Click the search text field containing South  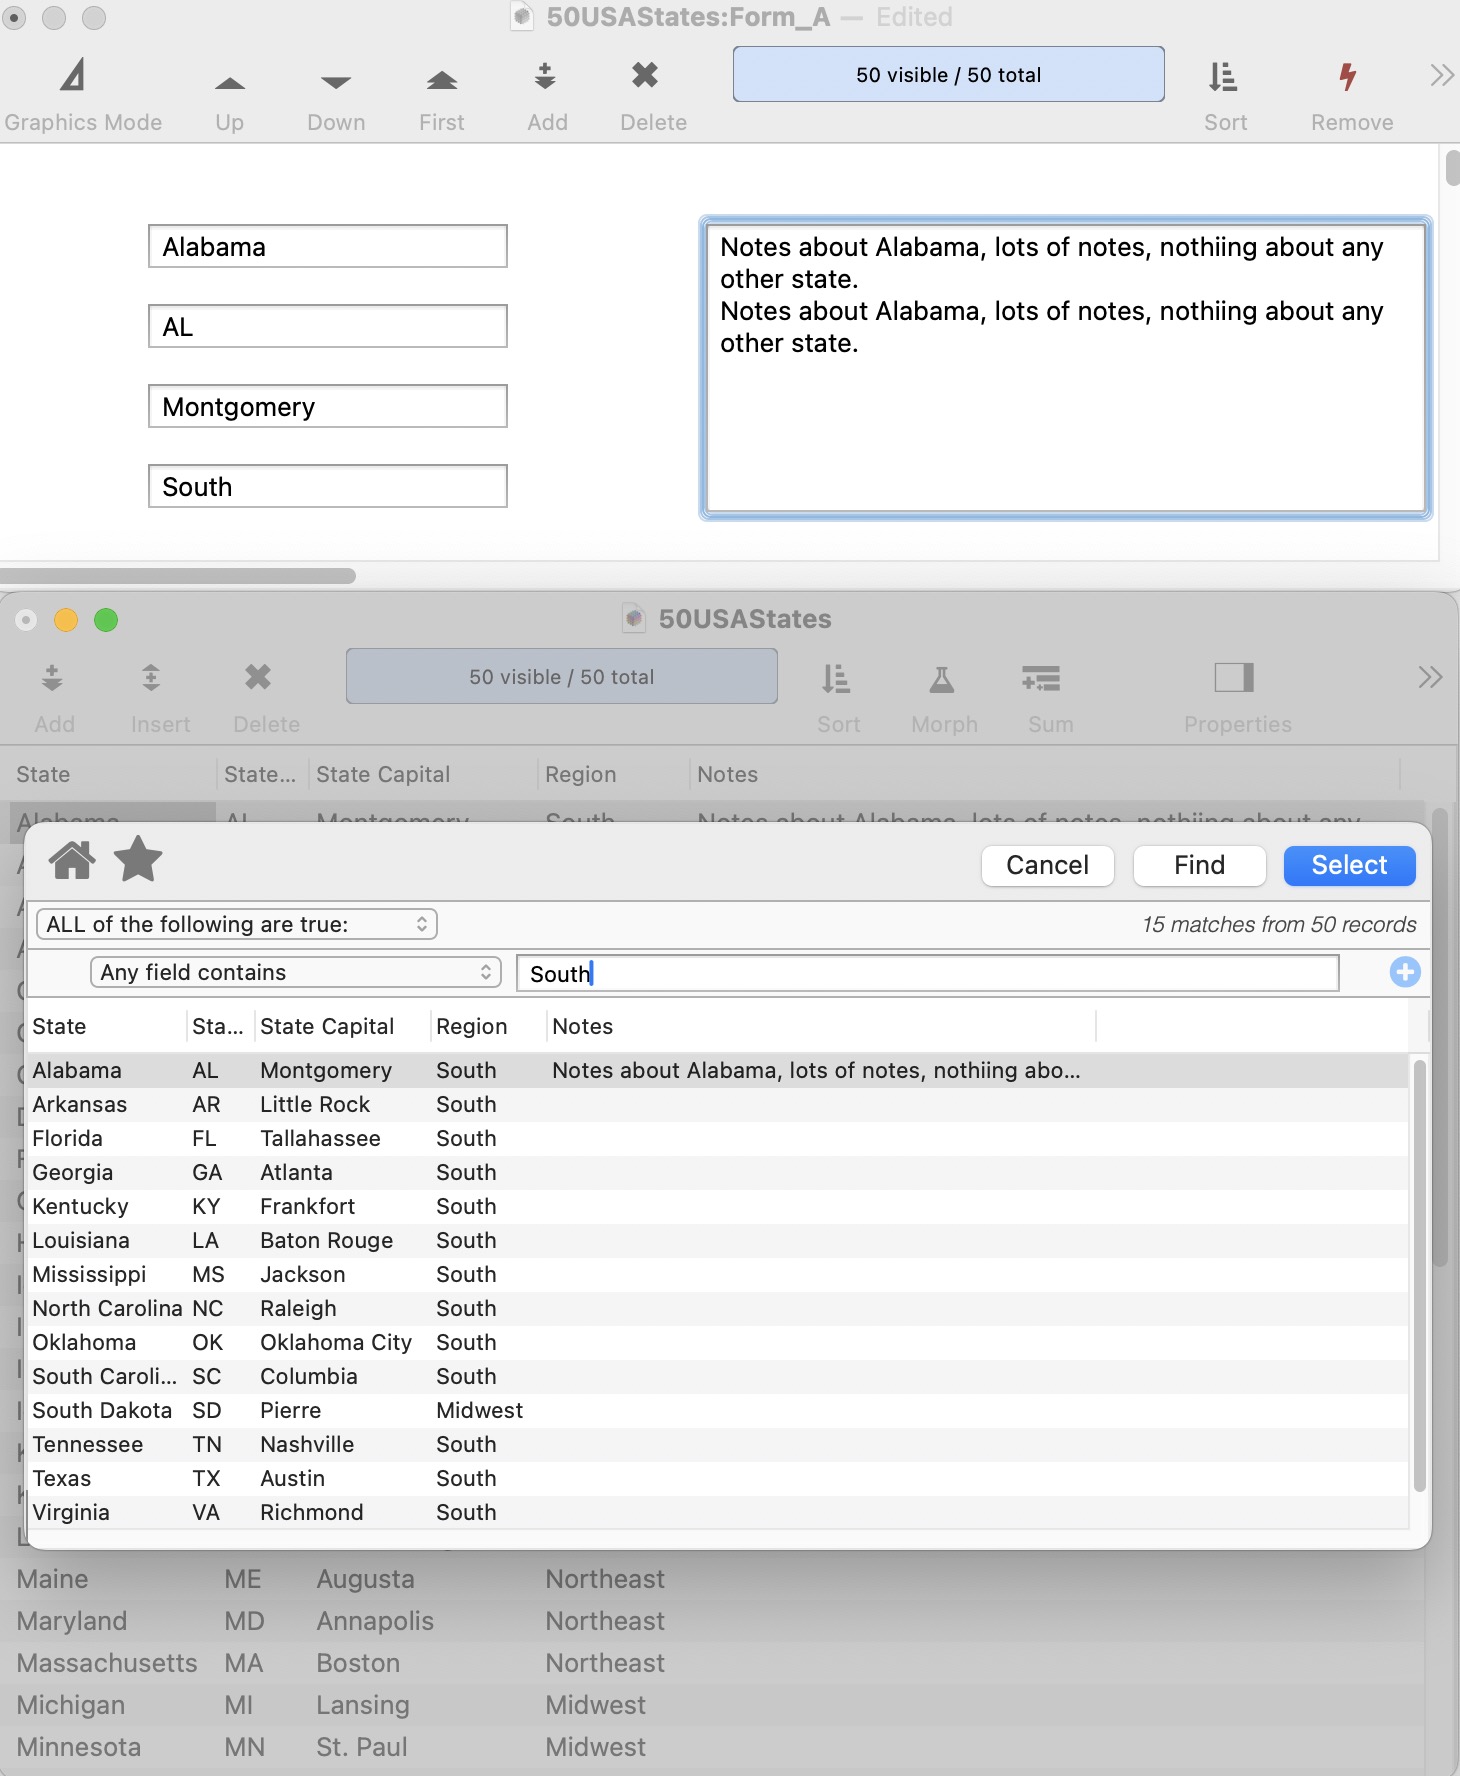coord(928,973)
